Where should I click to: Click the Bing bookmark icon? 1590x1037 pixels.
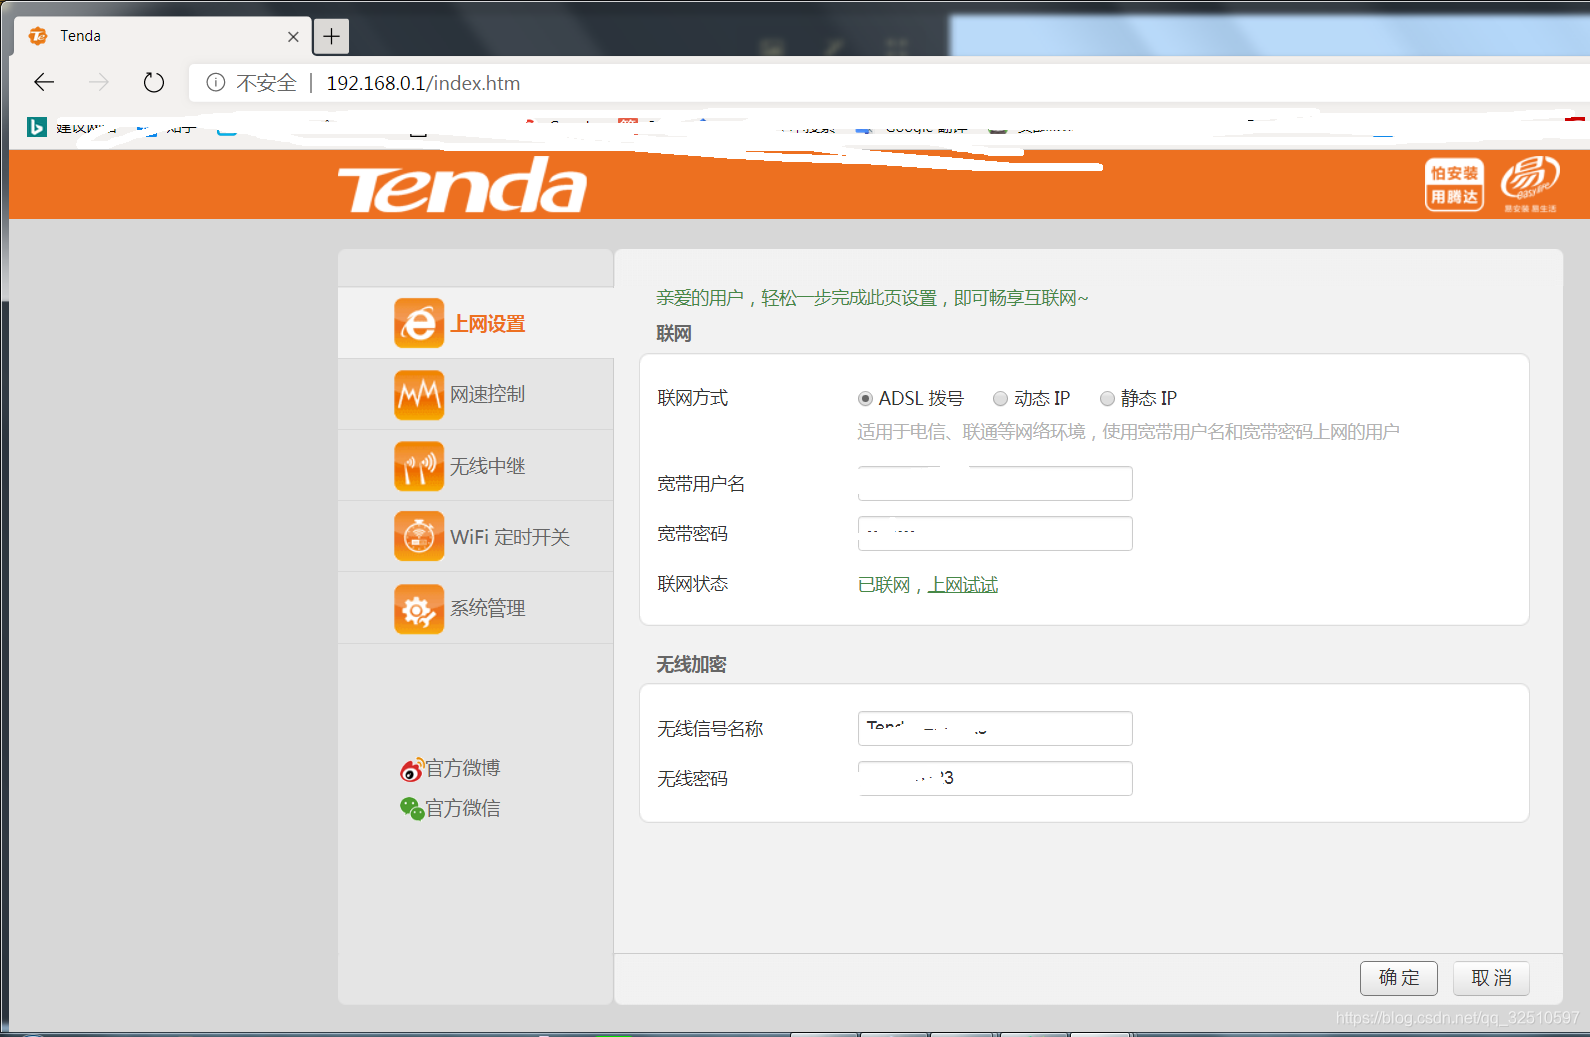coord(37,127)
